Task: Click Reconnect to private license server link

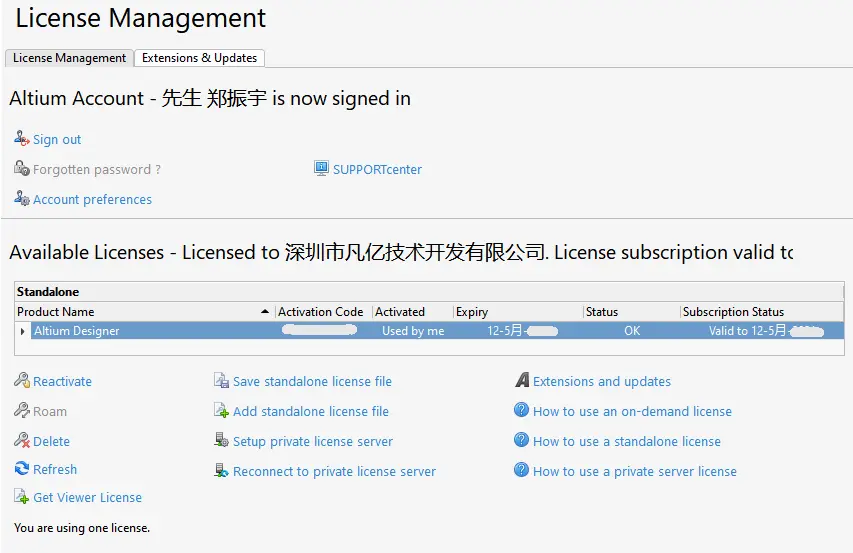Action: point(335,471)
